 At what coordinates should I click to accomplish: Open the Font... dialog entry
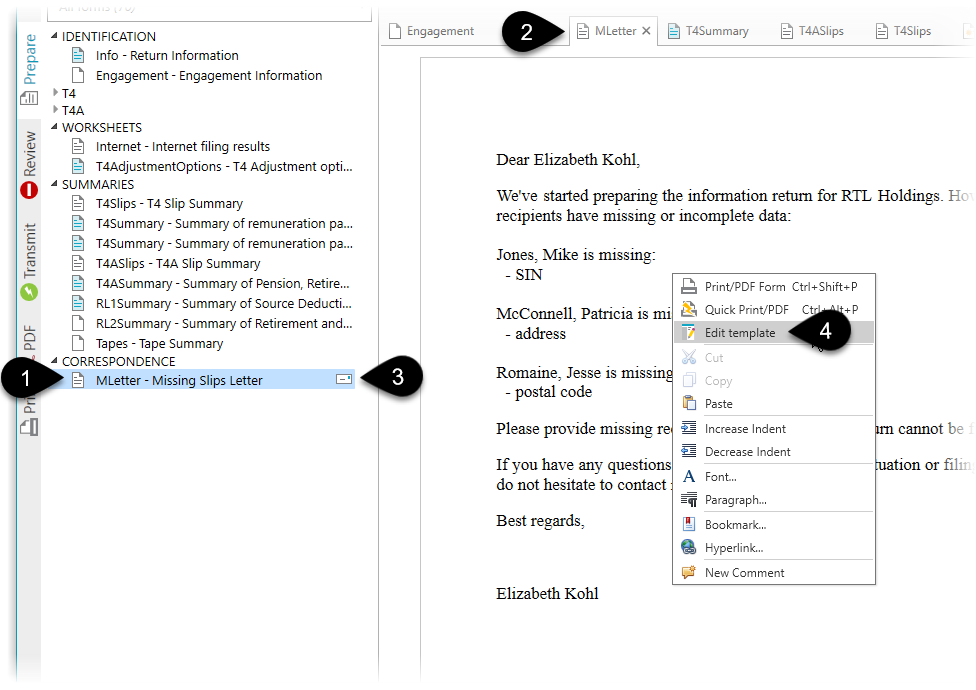(720, 477)
